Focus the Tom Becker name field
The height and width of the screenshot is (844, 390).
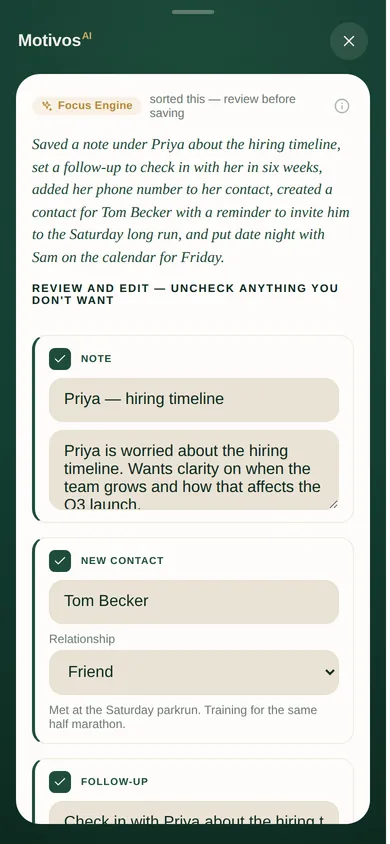tap(194, 602)
